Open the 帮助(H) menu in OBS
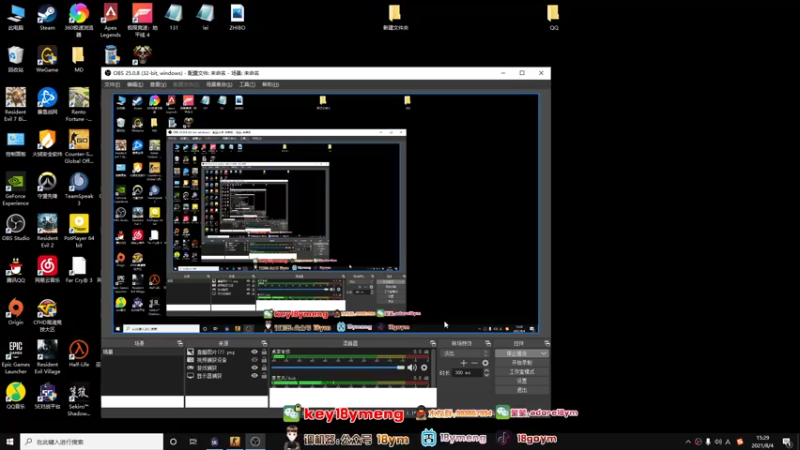The height and width of the screenshot is (450, 800). pyautogui.click(x=270, y=84)
